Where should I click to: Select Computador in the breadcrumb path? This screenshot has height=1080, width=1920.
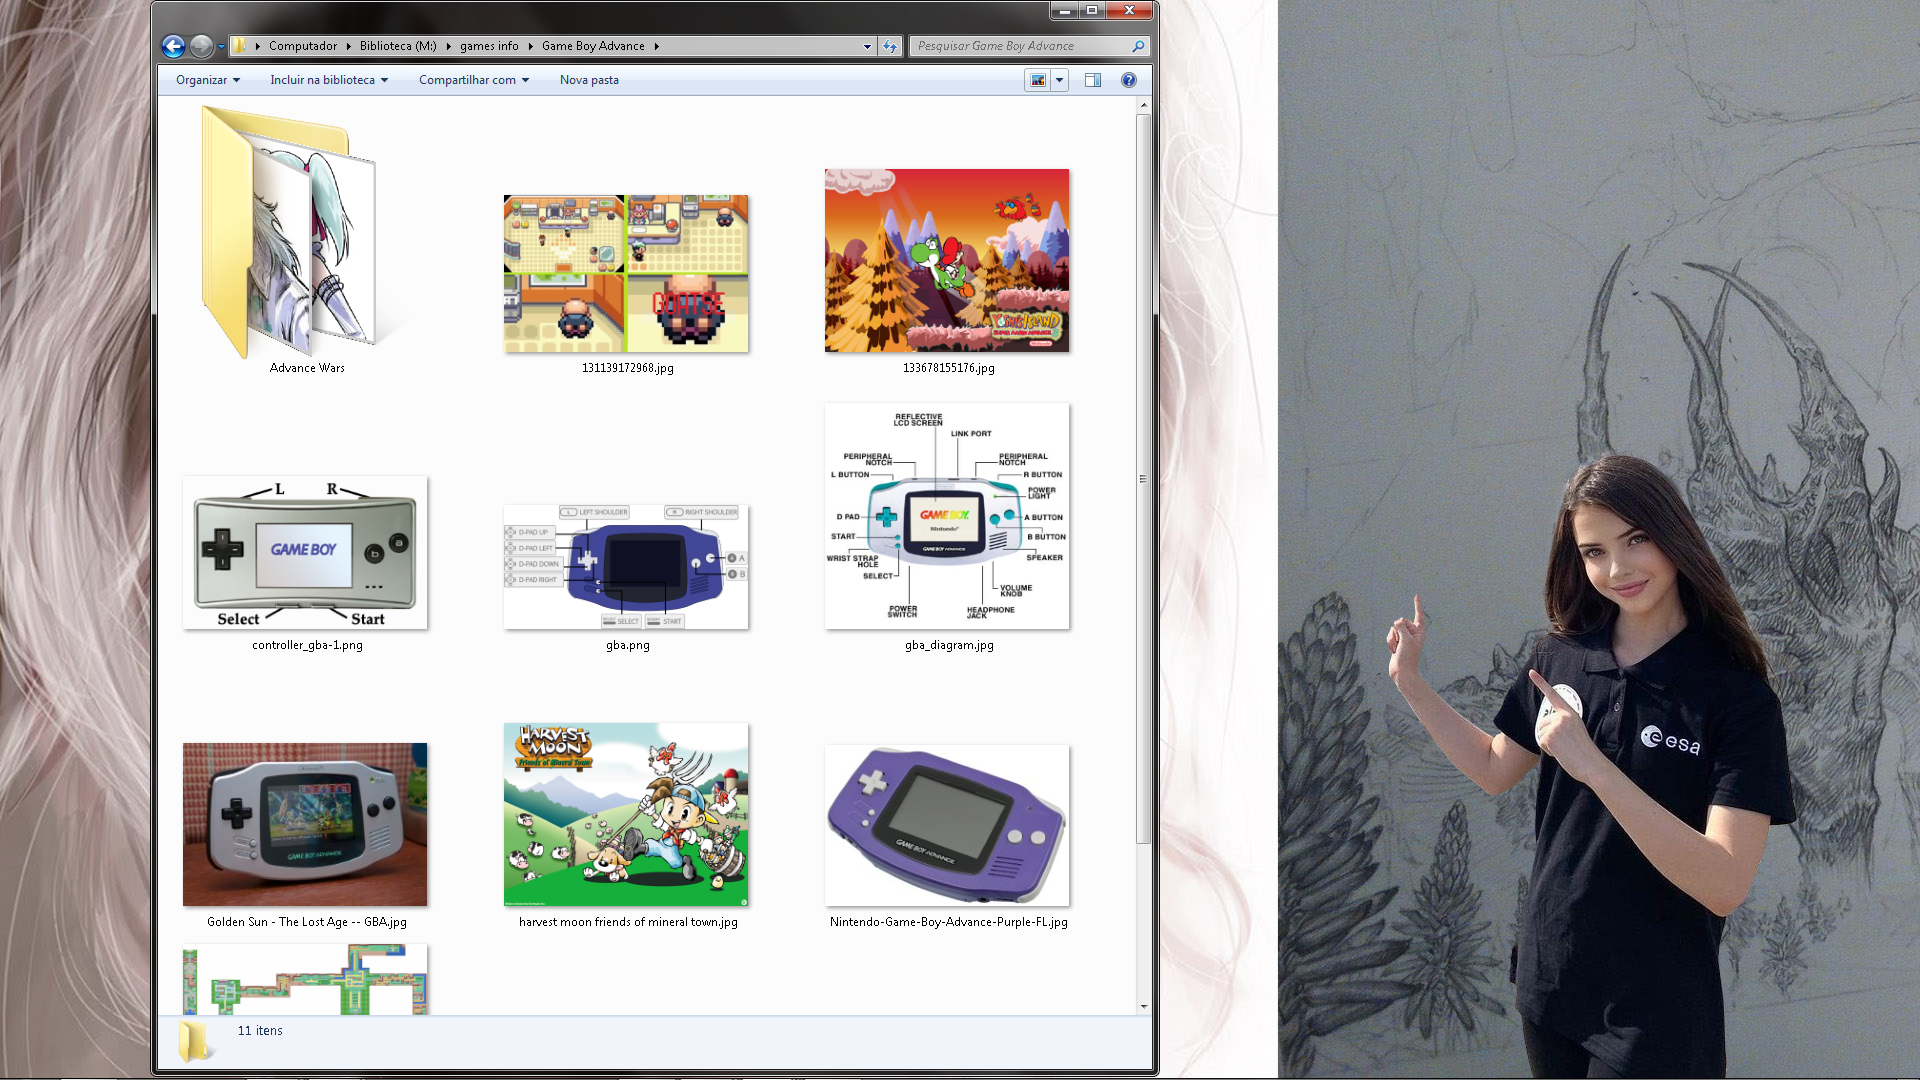[x=303, y=46]
